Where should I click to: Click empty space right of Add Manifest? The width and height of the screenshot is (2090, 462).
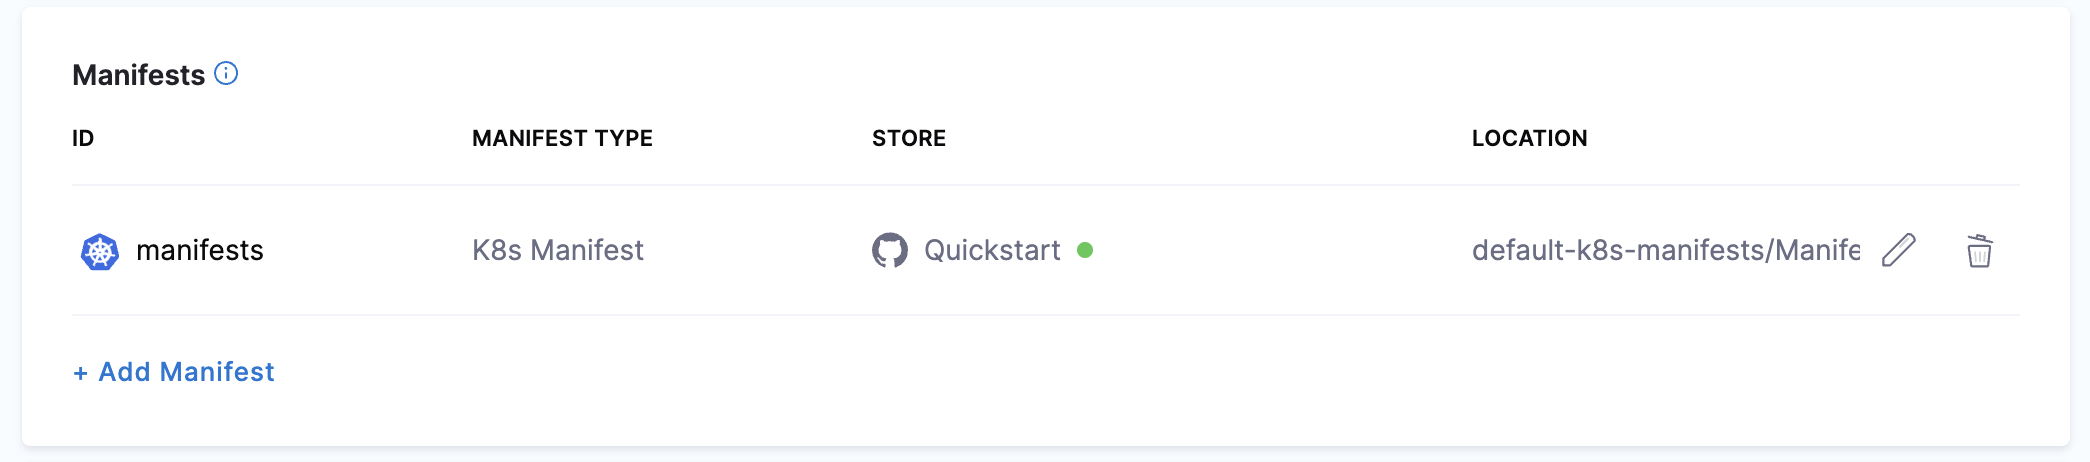1000,372
